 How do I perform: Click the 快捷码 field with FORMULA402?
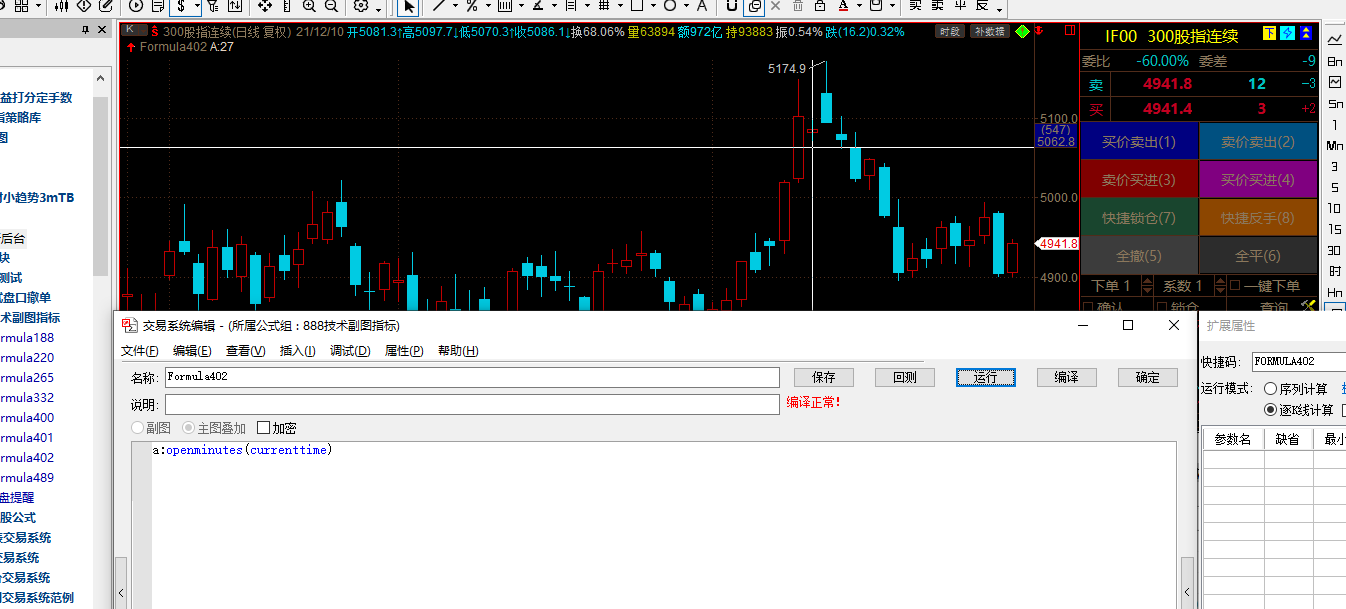[x=1299, y=361]
